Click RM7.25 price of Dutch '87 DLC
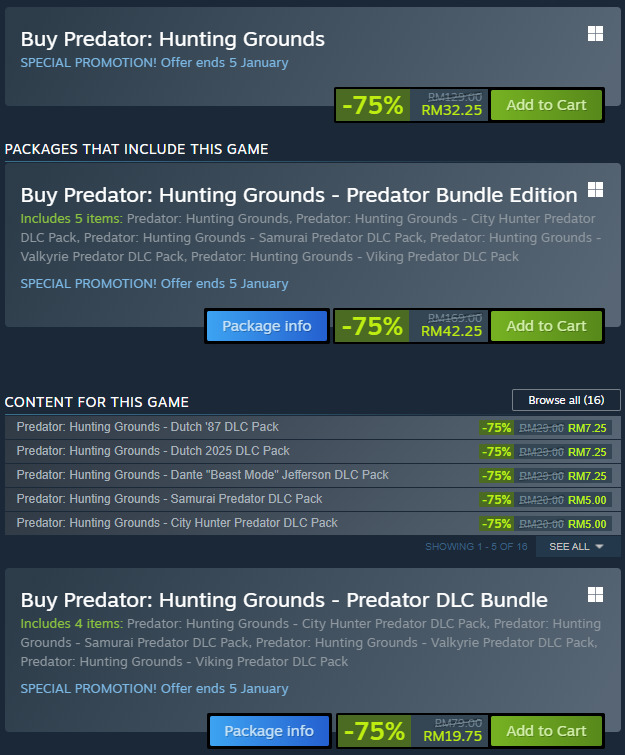Viewport: 625px width, 755px height. tap(588, 427)
